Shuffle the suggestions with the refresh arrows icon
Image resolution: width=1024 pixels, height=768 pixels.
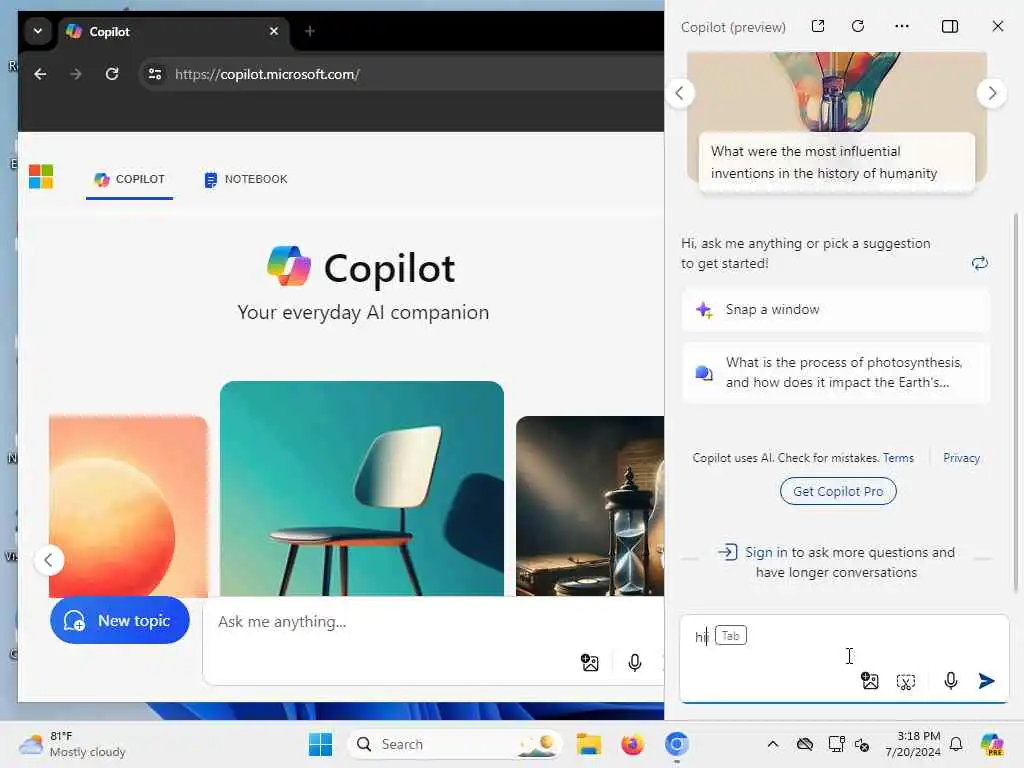tap(980, 263)
